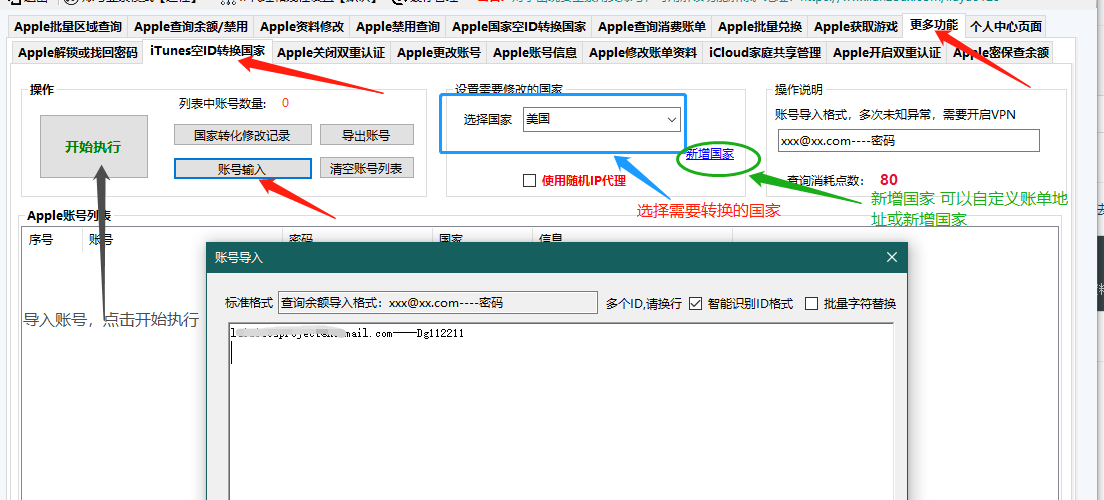This screenshot has width=1104, height=500.
Task: Click the 新增国家 link
Action: click(710, 154)
